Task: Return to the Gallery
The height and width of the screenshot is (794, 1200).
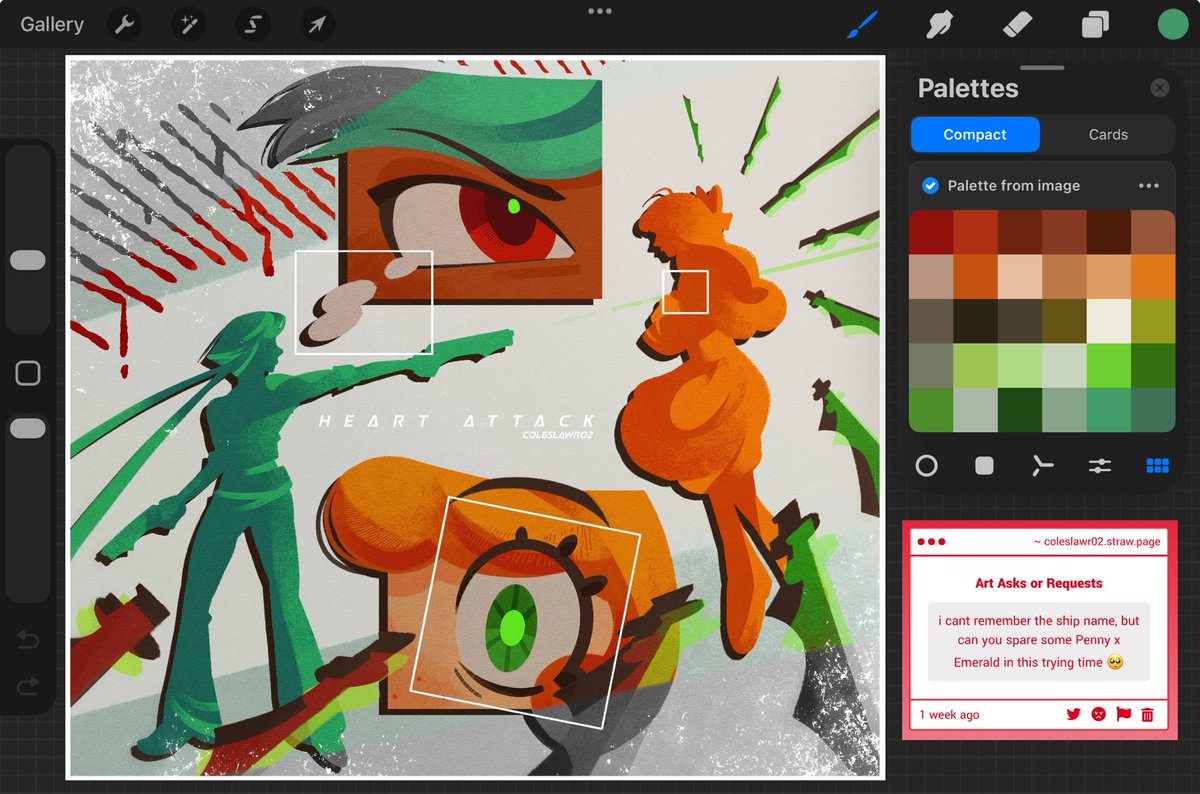Action: click(52, 25)
